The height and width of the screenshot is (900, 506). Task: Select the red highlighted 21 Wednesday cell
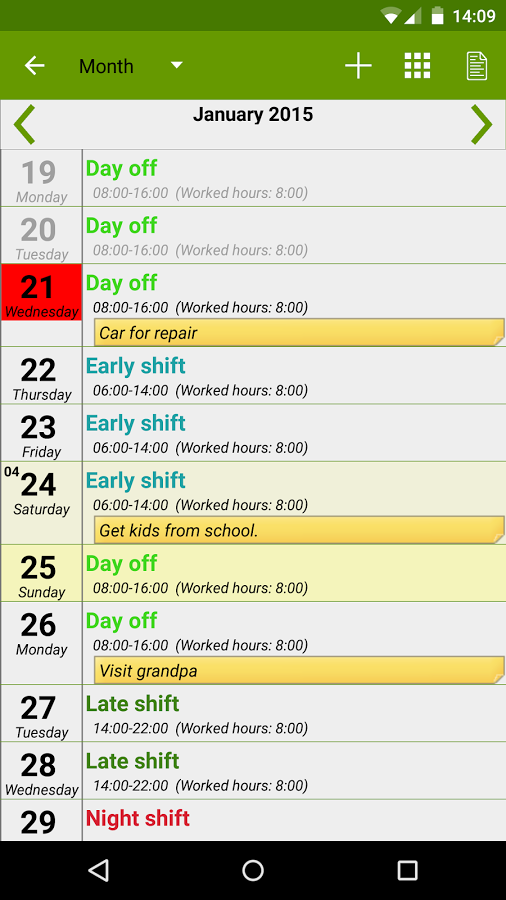[41, 293]
